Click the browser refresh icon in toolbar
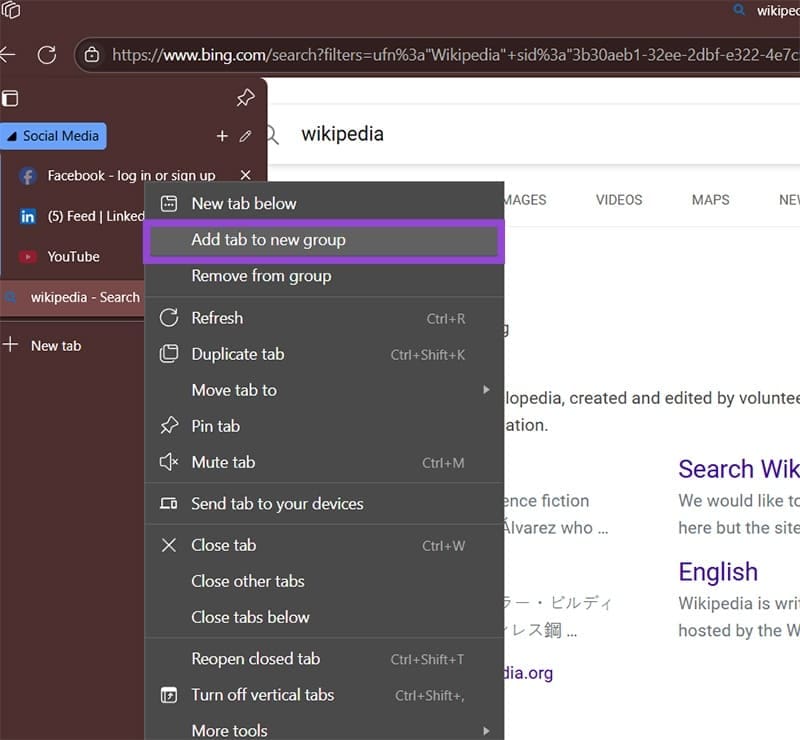 coord(46,55)
